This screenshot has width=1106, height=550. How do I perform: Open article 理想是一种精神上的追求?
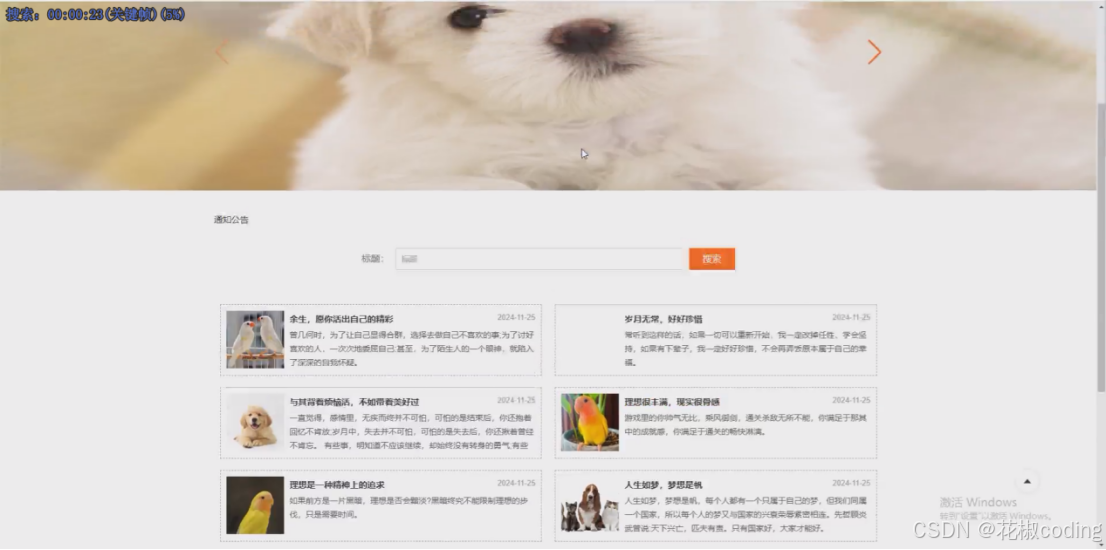click(337, 485)
